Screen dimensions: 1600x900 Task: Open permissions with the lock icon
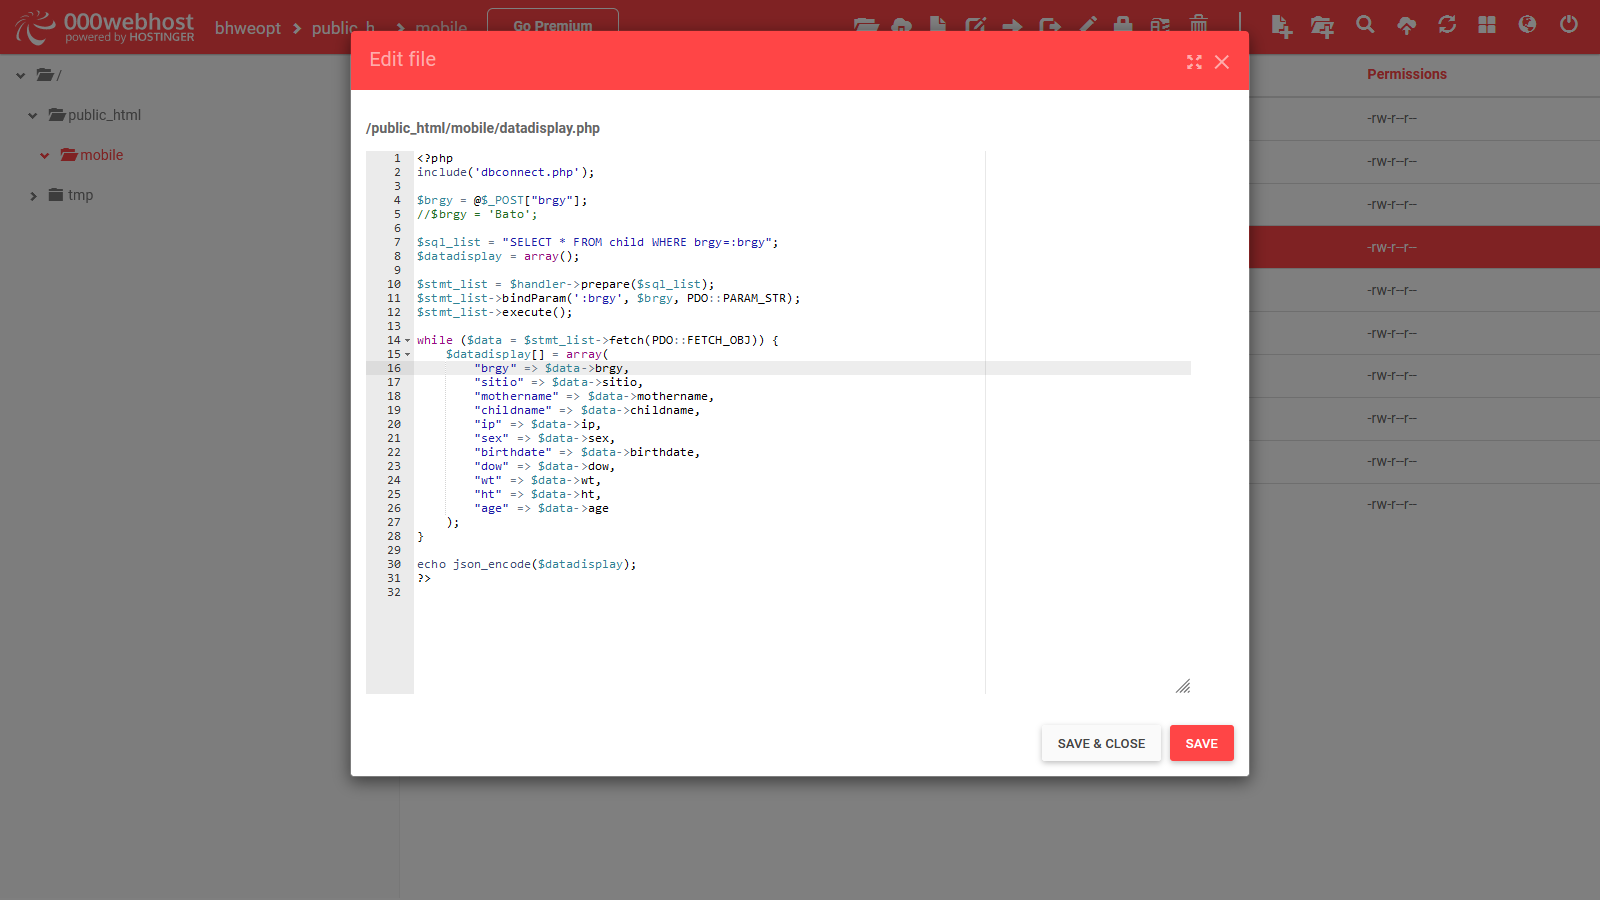(x=1123, y=26)
